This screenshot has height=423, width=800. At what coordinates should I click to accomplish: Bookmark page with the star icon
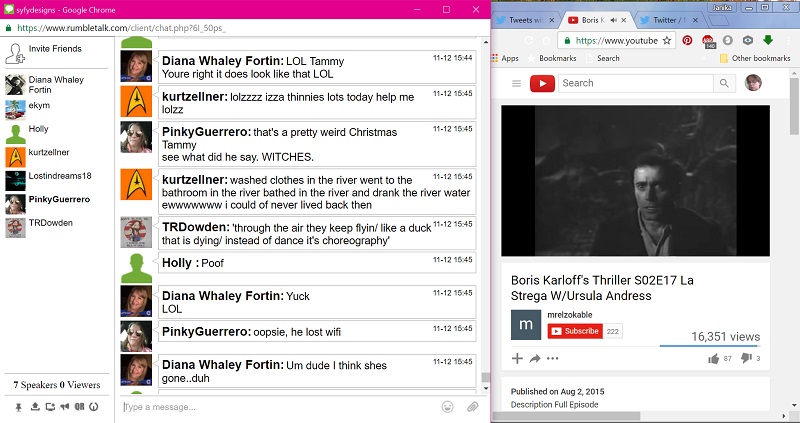pos(666,40)
